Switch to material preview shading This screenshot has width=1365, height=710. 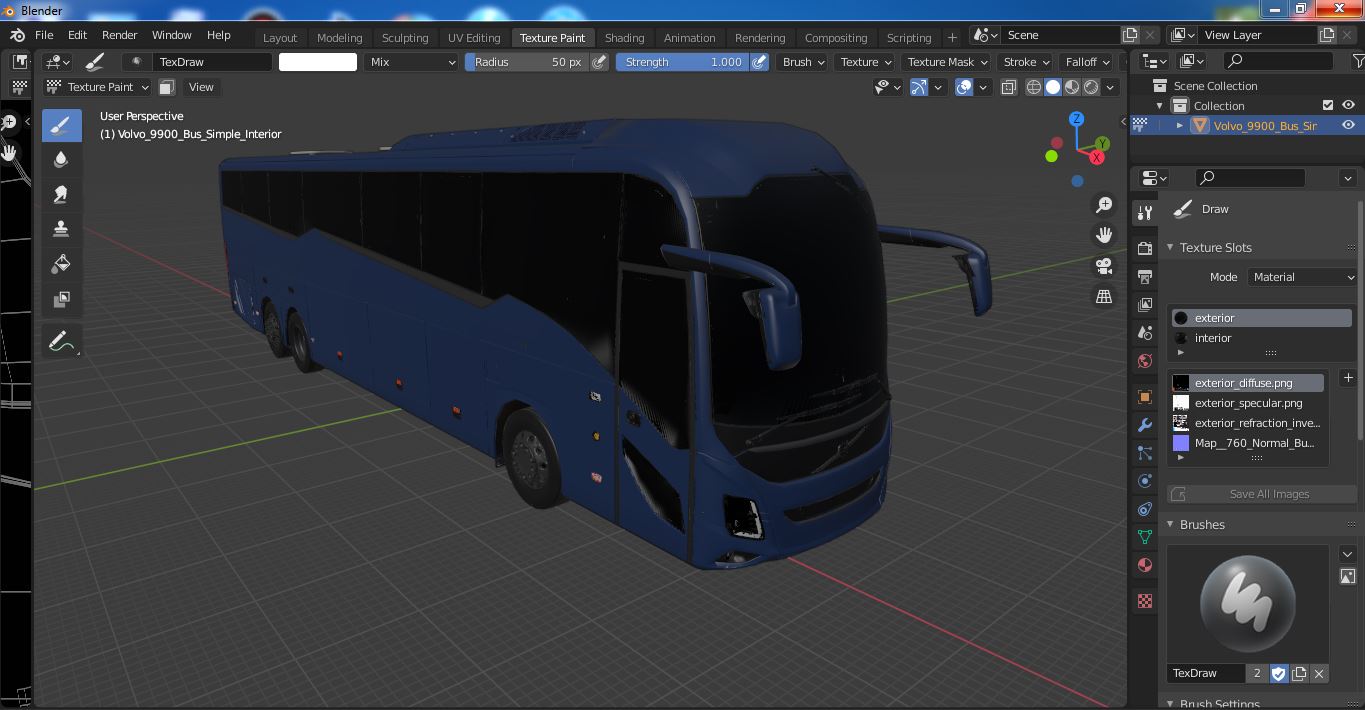point(1072,87)
